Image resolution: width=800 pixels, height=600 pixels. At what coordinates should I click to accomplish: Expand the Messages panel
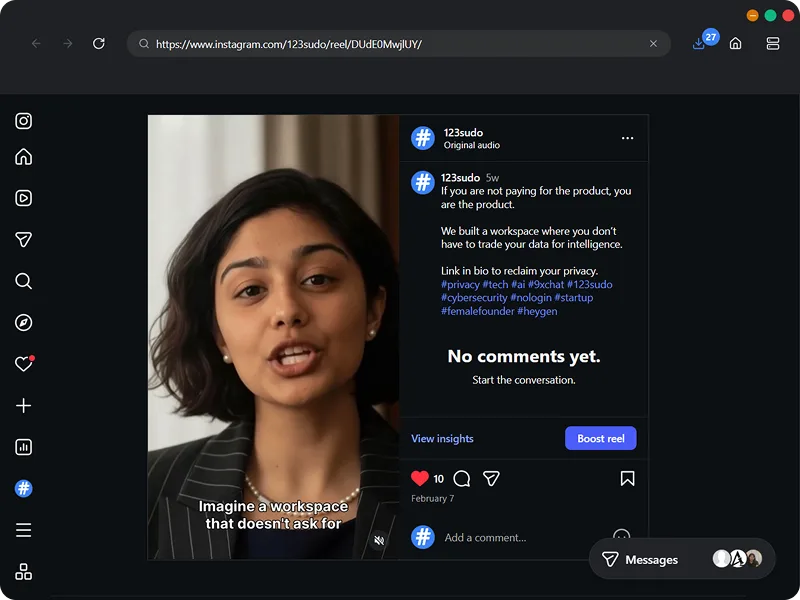[x=651, y=559]
